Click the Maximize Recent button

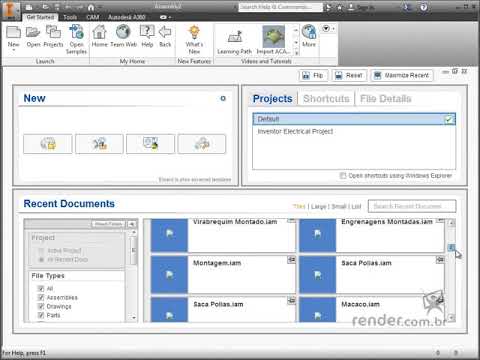tap(402, 75)
